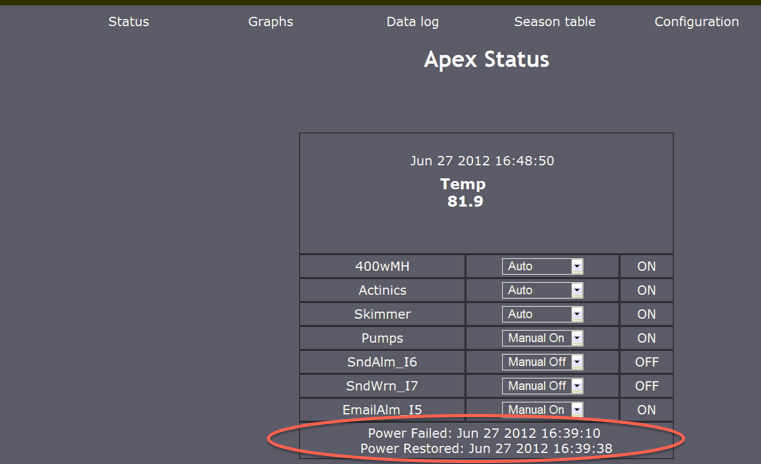Open SndAlm_I6 Manual Off dropdown
Viewport: 761px width, 464px height.
[x=543, y=362]
